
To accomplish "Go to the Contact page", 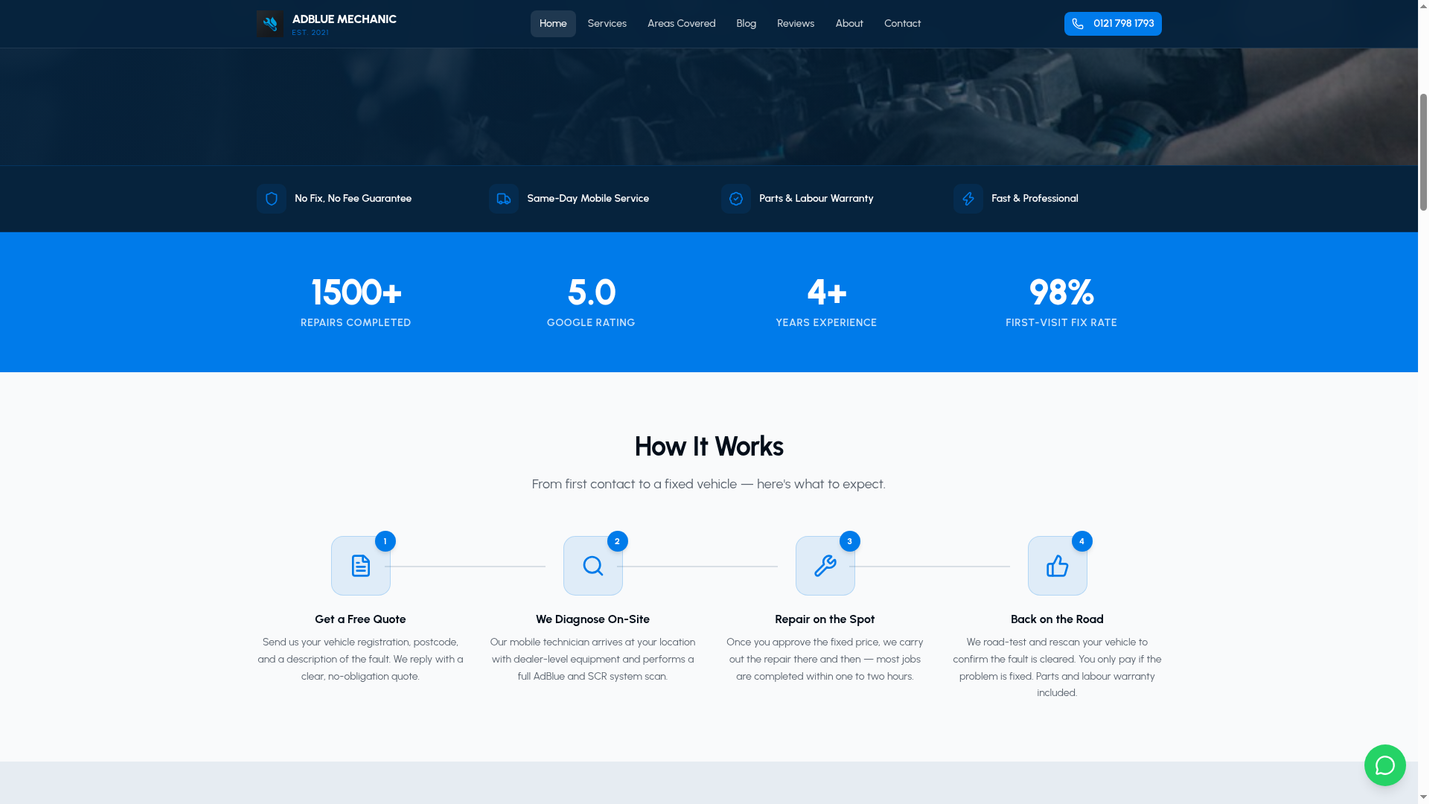I will 902,23.
